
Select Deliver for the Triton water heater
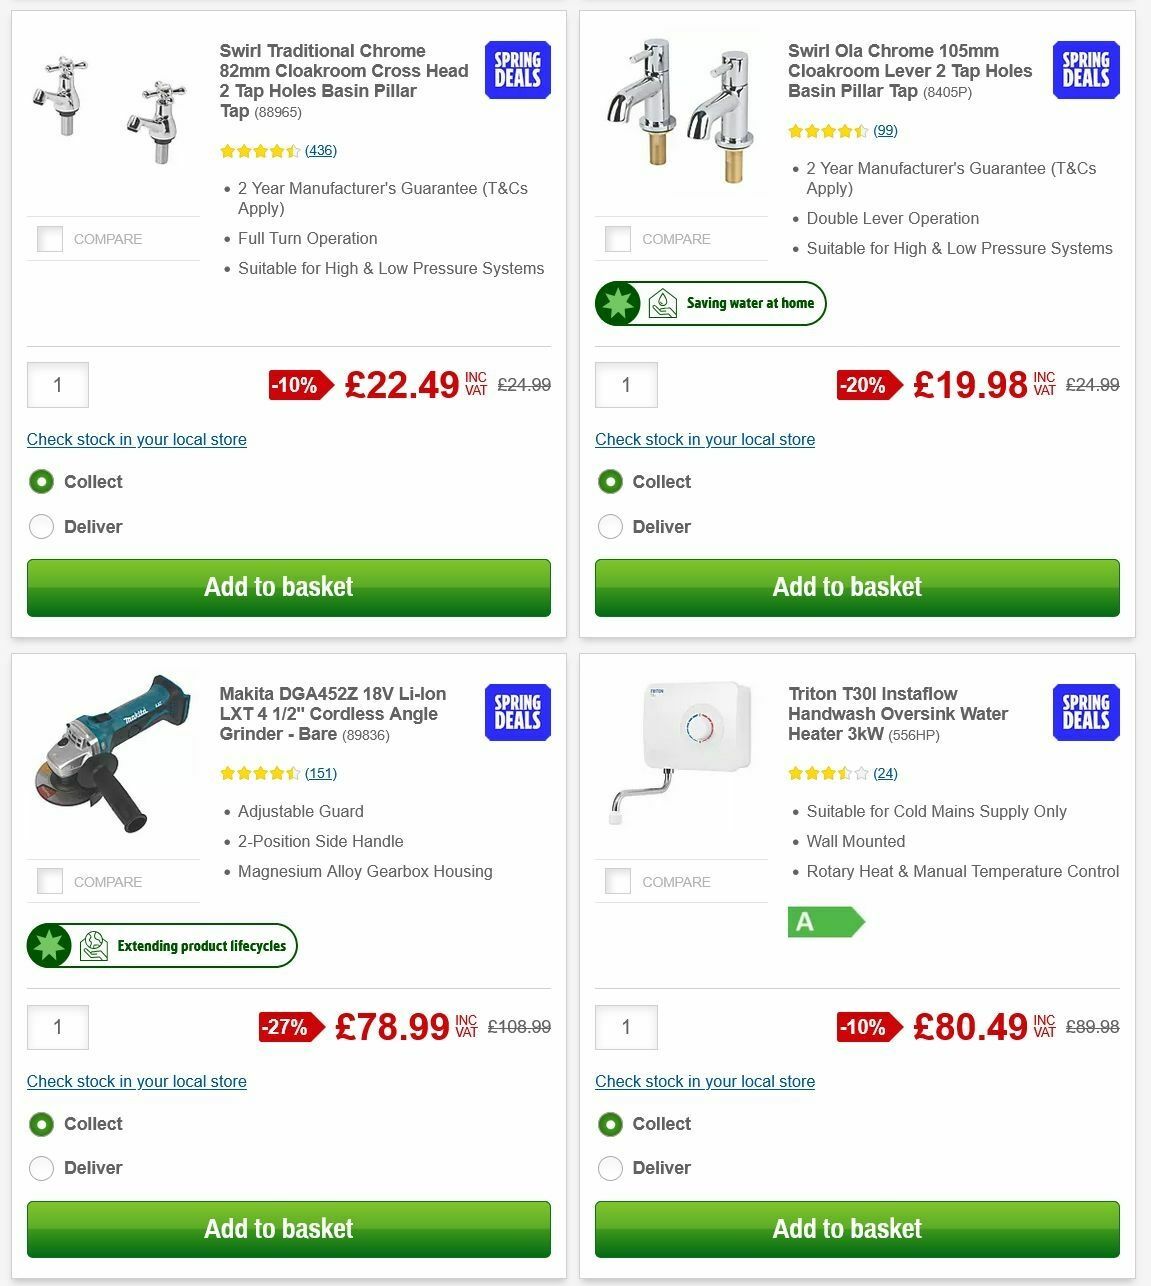click(610, 1168)
